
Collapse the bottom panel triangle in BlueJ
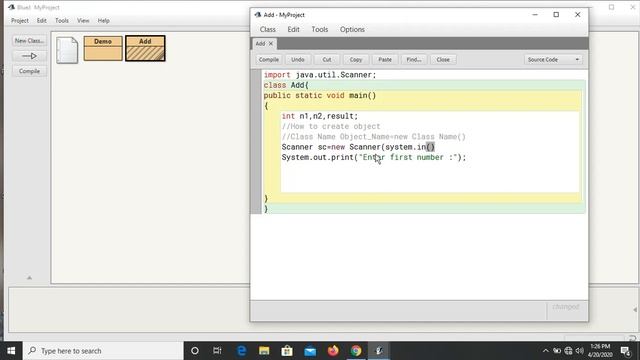(29, 278)
